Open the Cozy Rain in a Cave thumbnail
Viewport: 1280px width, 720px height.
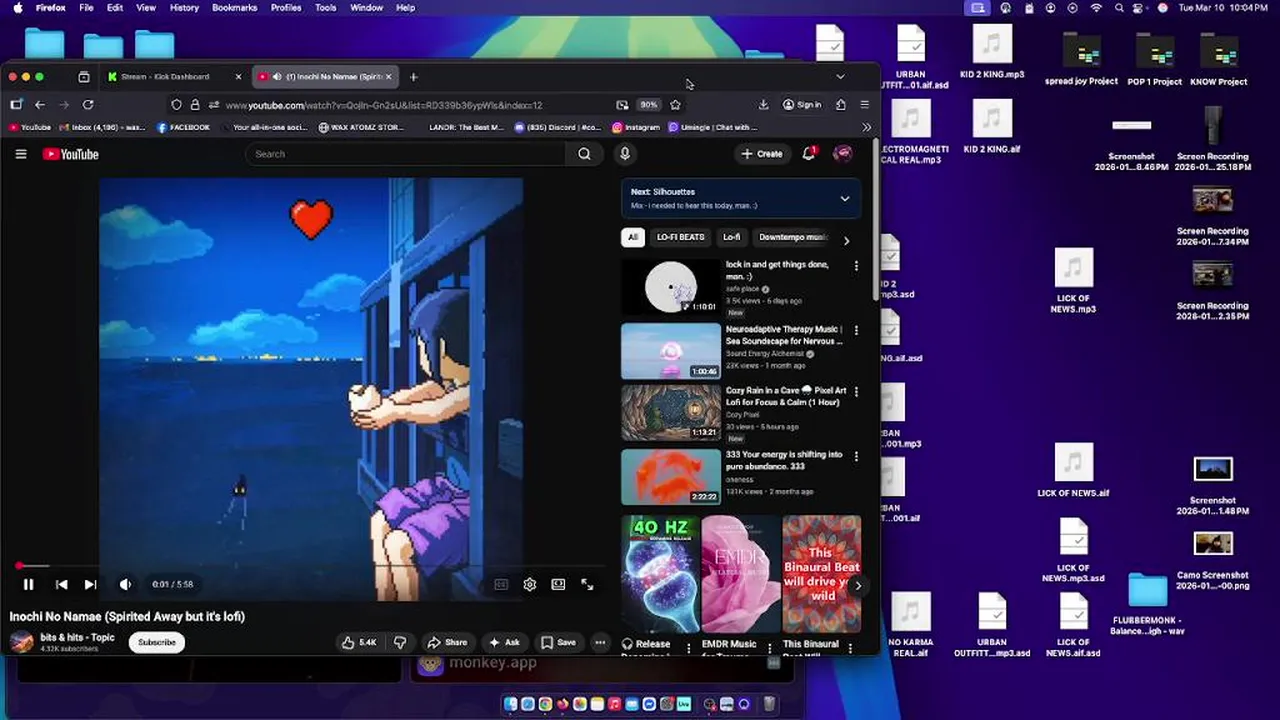pos(671,413)
